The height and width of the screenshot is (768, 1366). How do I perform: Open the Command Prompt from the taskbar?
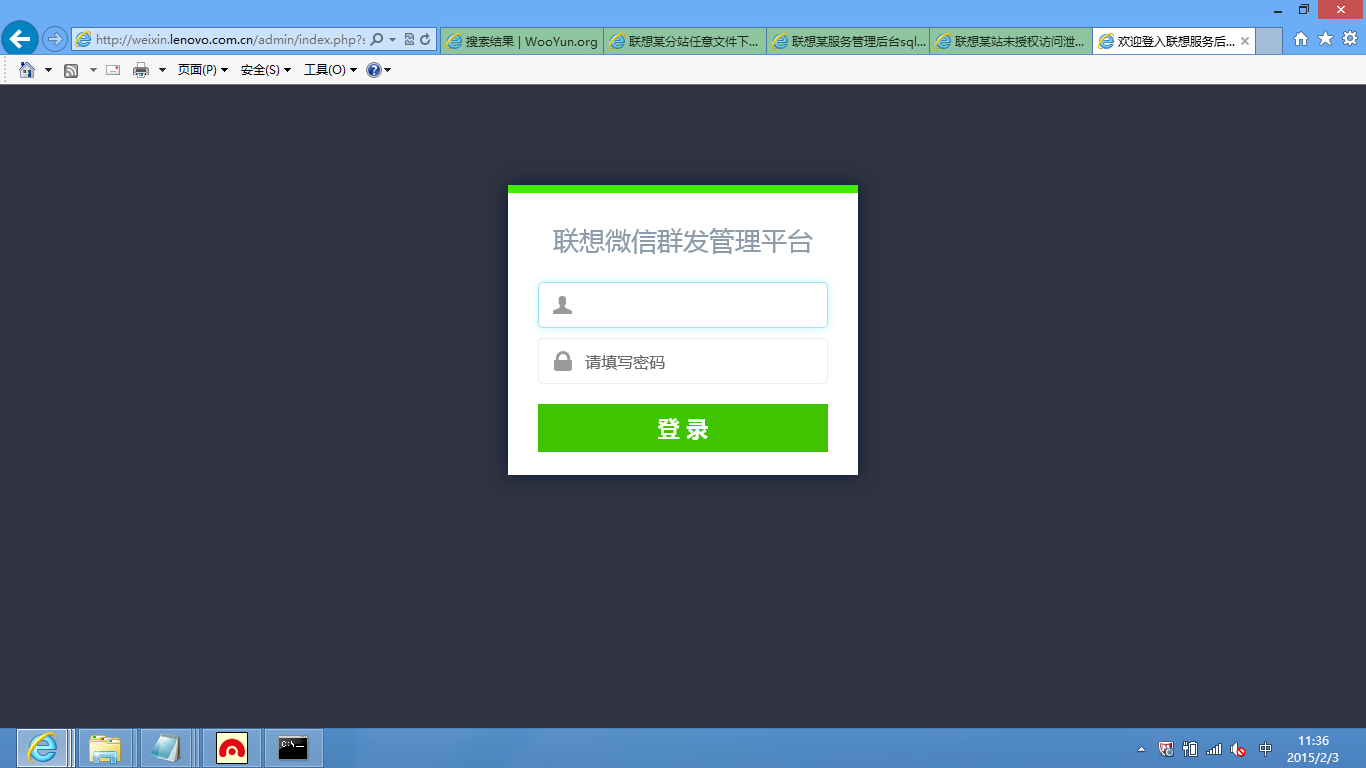point(293,748)
